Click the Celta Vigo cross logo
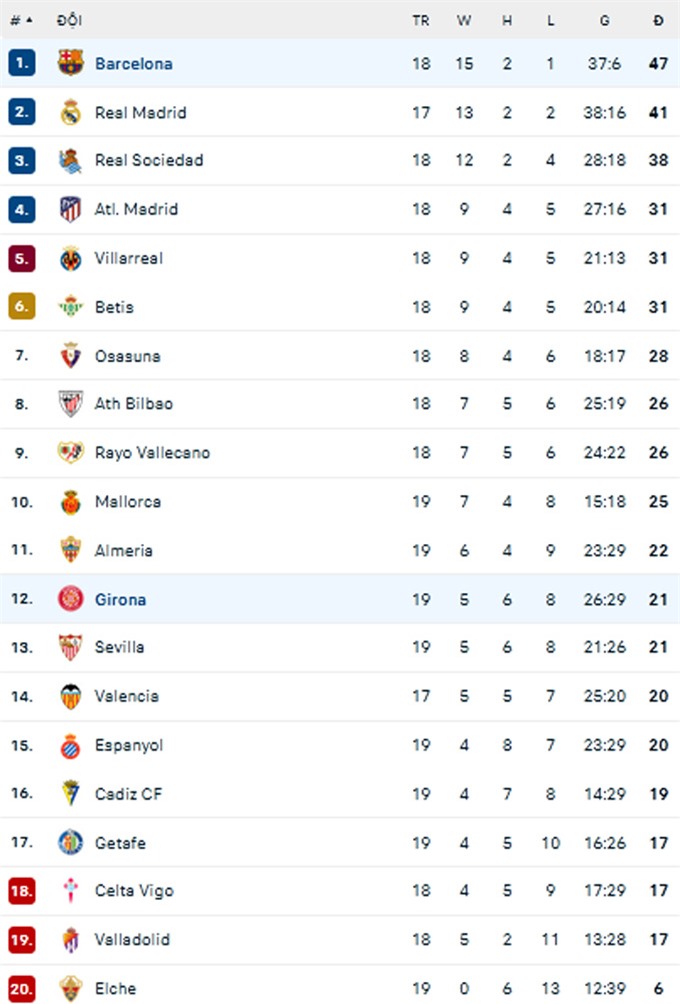This screenshot has width=680, height=1004. pos(70,891)
